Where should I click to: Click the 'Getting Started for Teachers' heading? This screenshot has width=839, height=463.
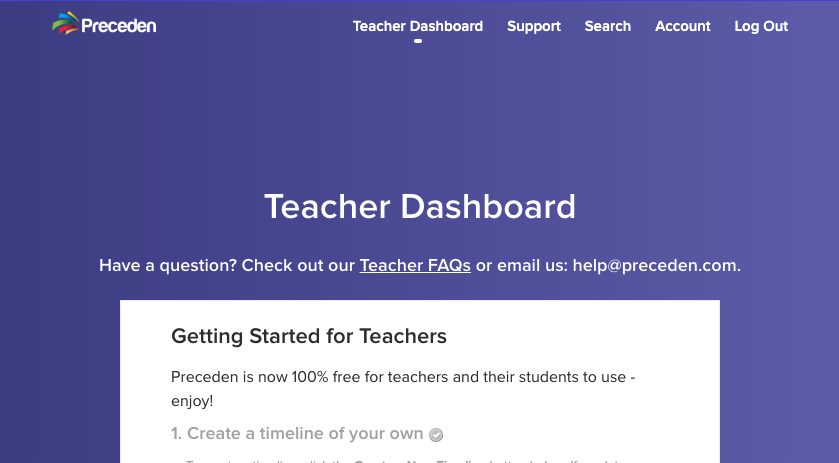pyautogui.click(x=309, y=336)
